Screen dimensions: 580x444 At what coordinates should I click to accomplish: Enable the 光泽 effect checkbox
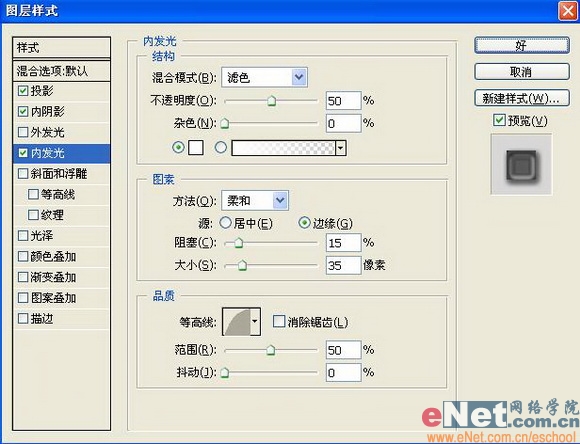[x=23, y=236]
